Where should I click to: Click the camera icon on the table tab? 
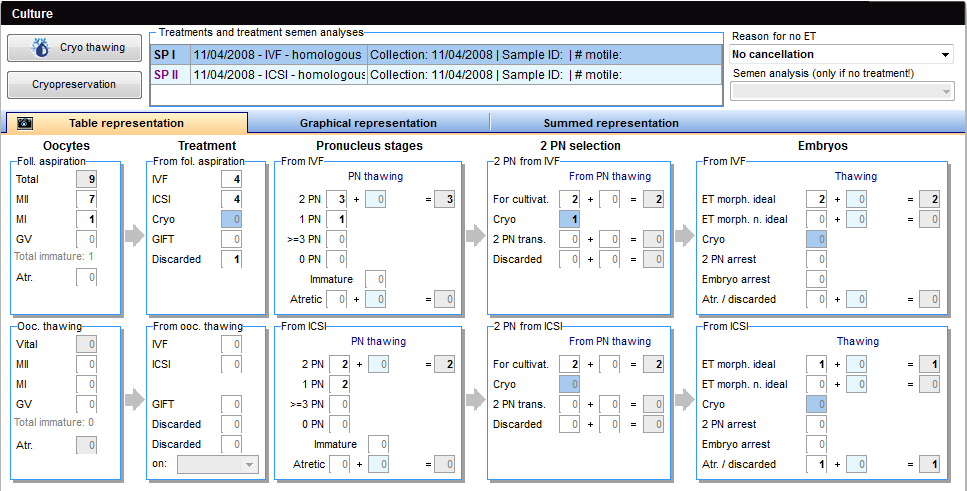[25, 123]
